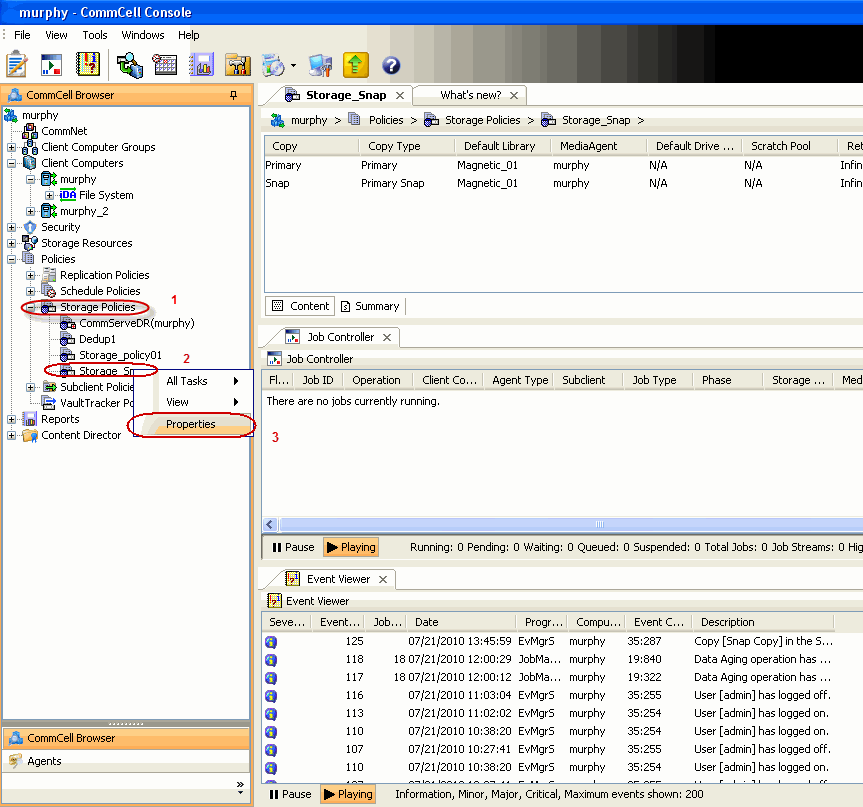Click the install software disc toolbar icon
The image size is (863, 807).
pos(273,66)
